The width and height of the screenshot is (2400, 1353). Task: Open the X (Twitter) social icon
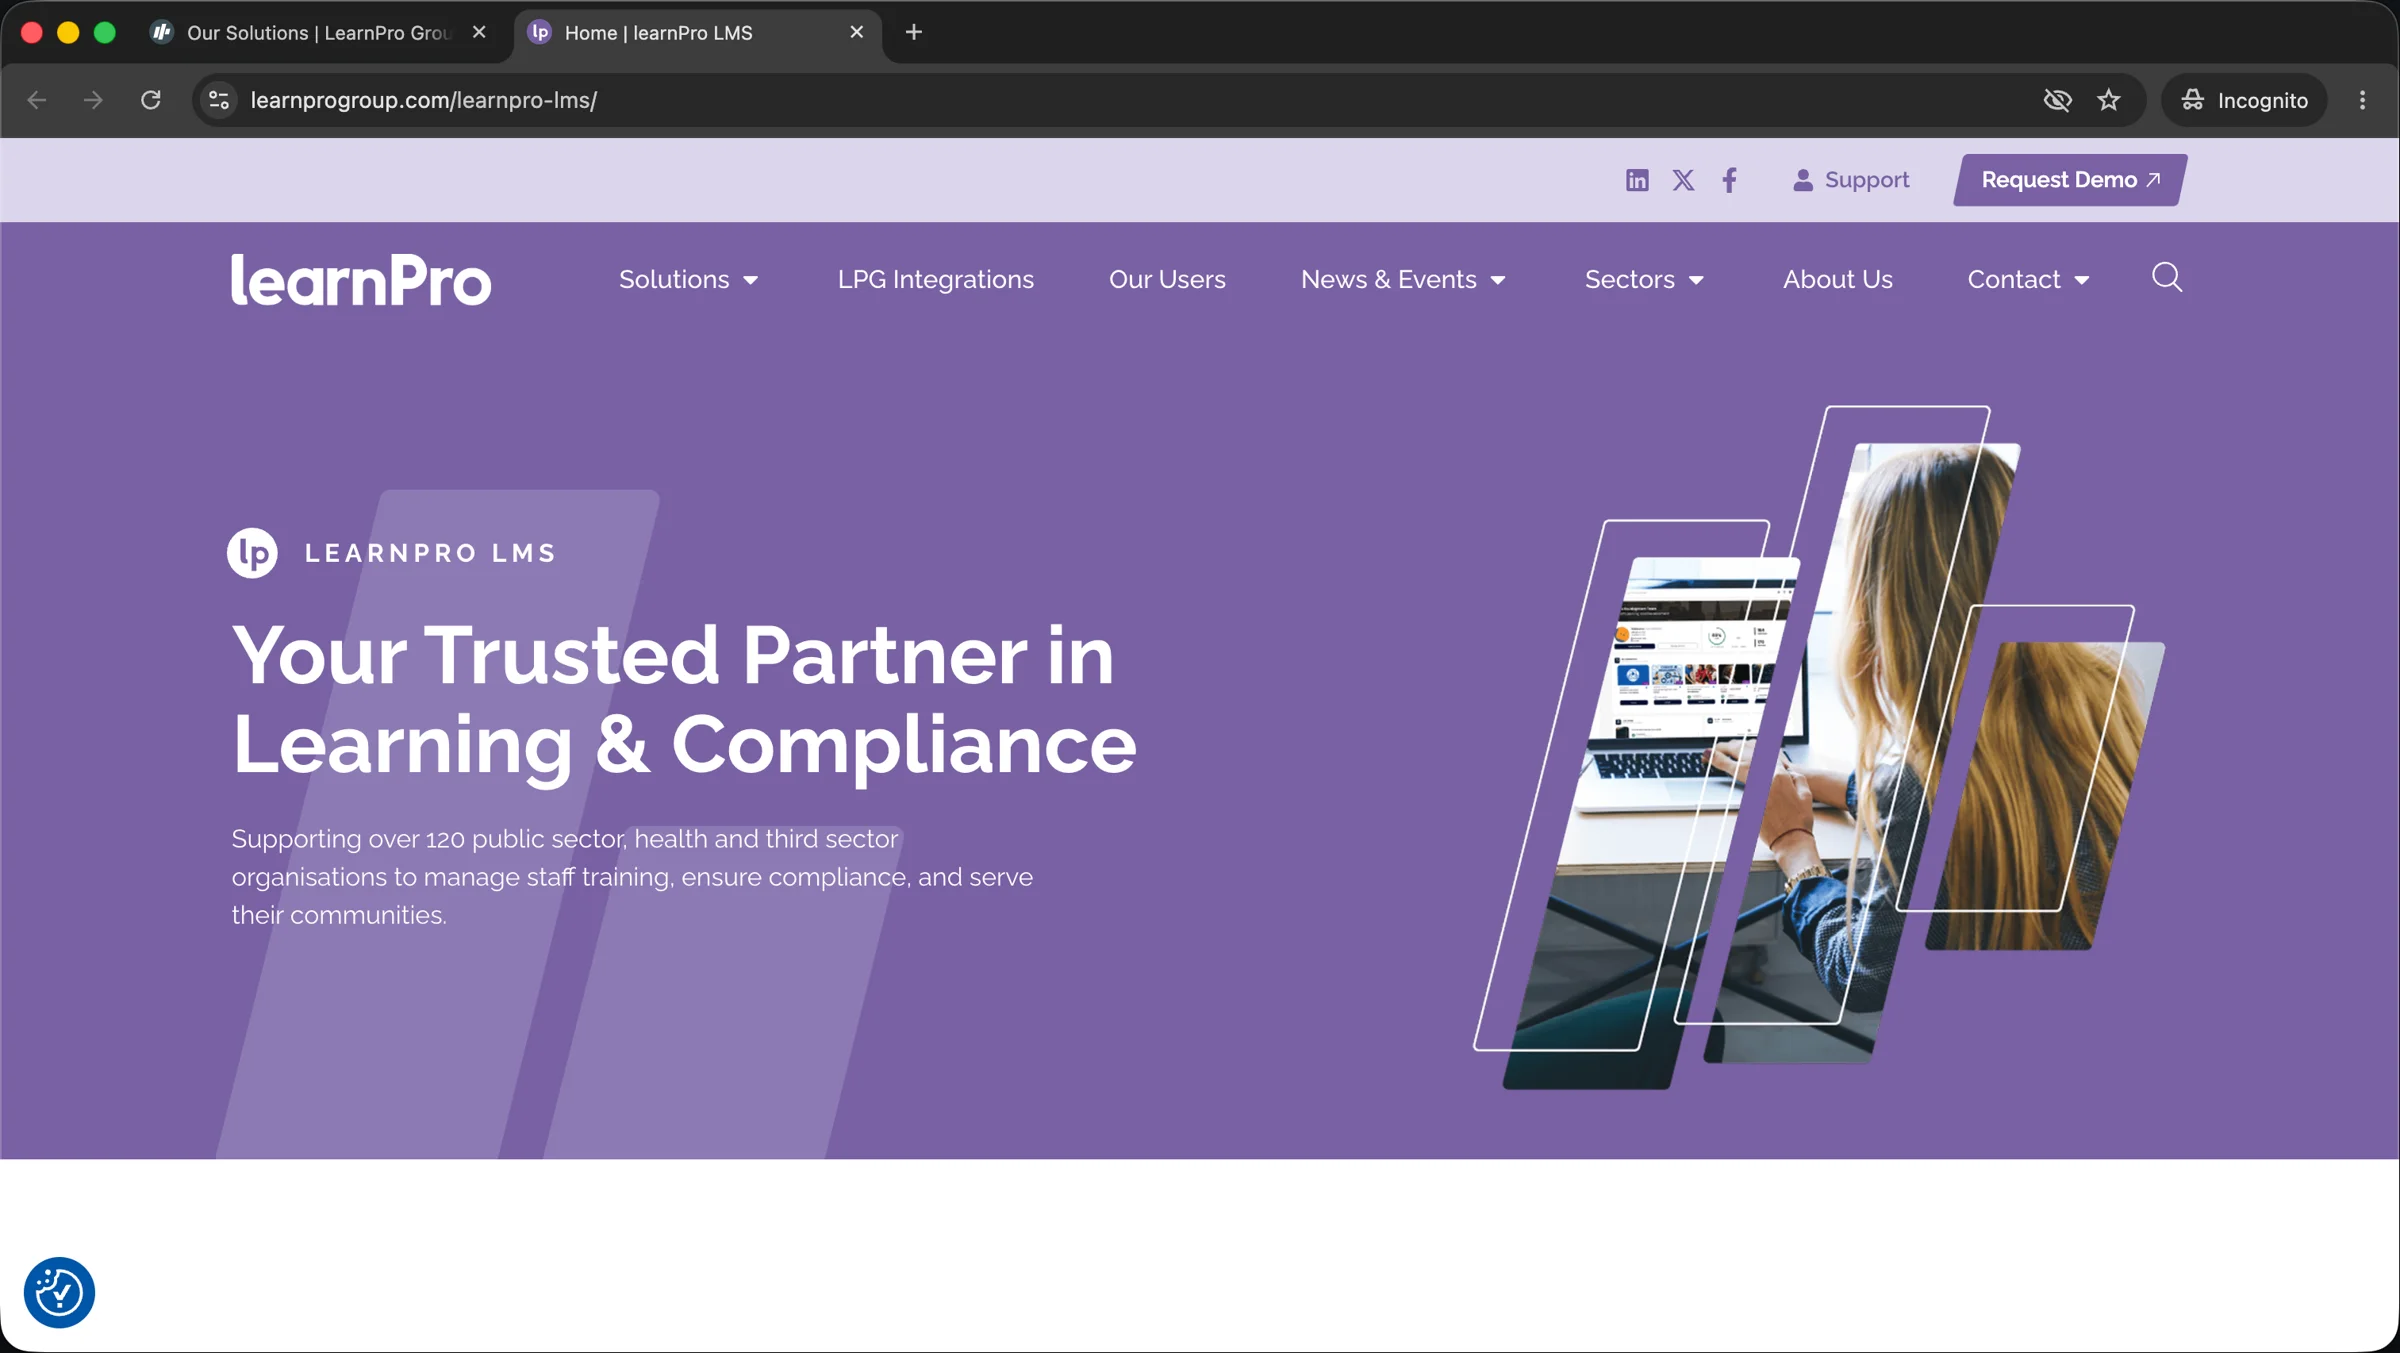(x=1683, y=180)
